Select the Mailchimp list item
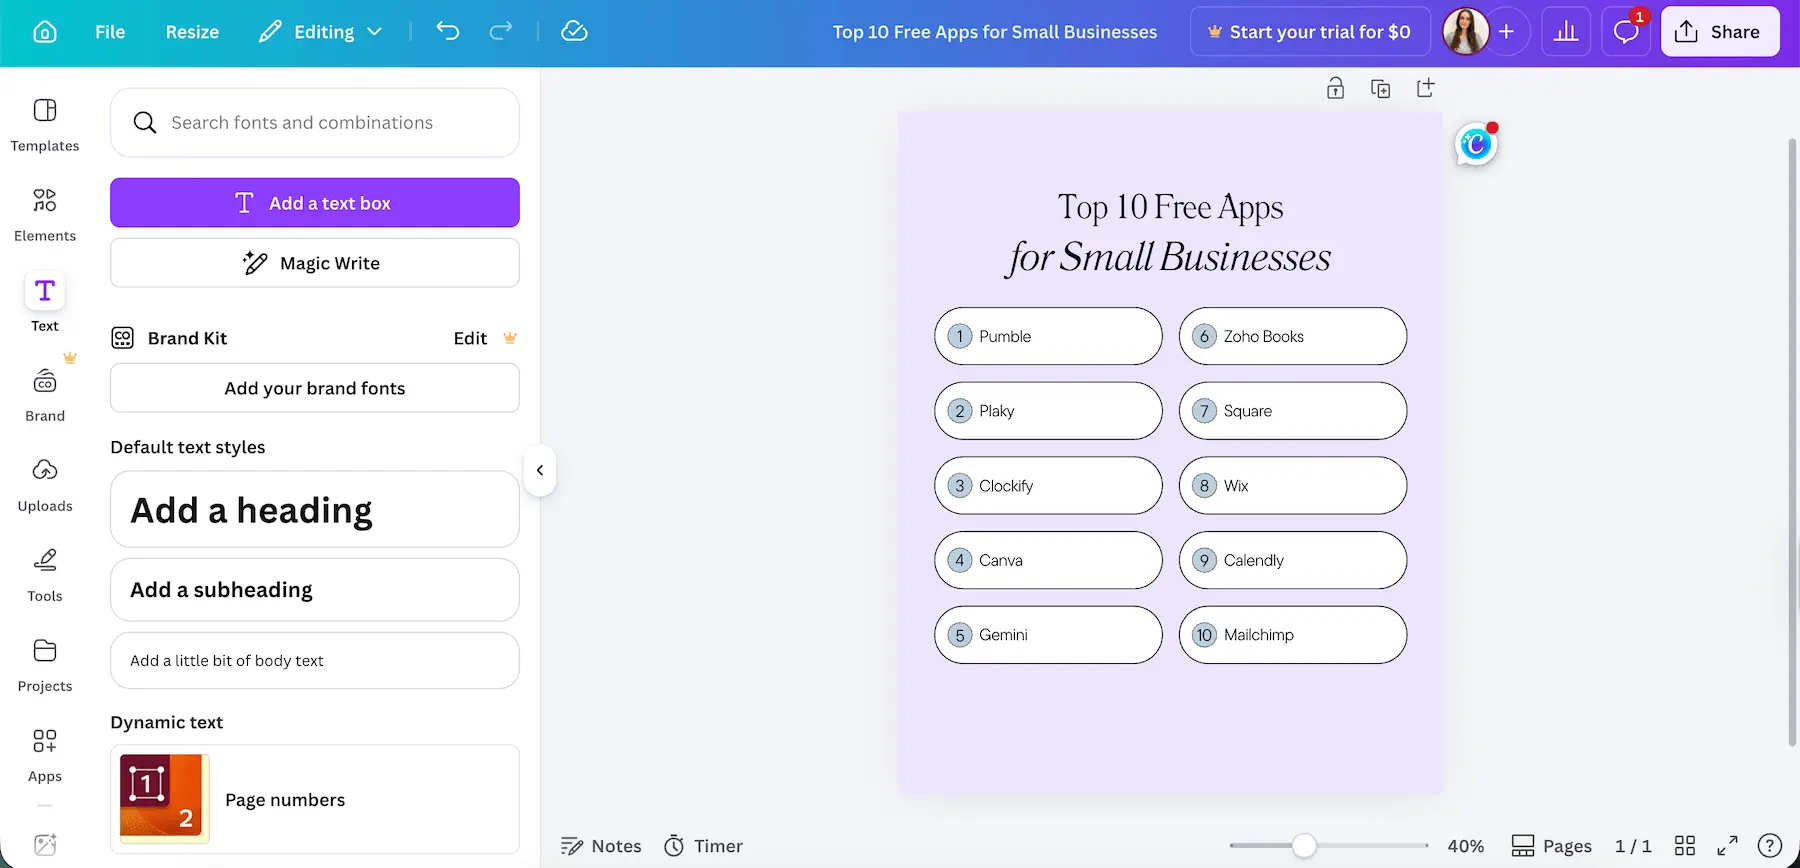 (x=1293, y=635)
